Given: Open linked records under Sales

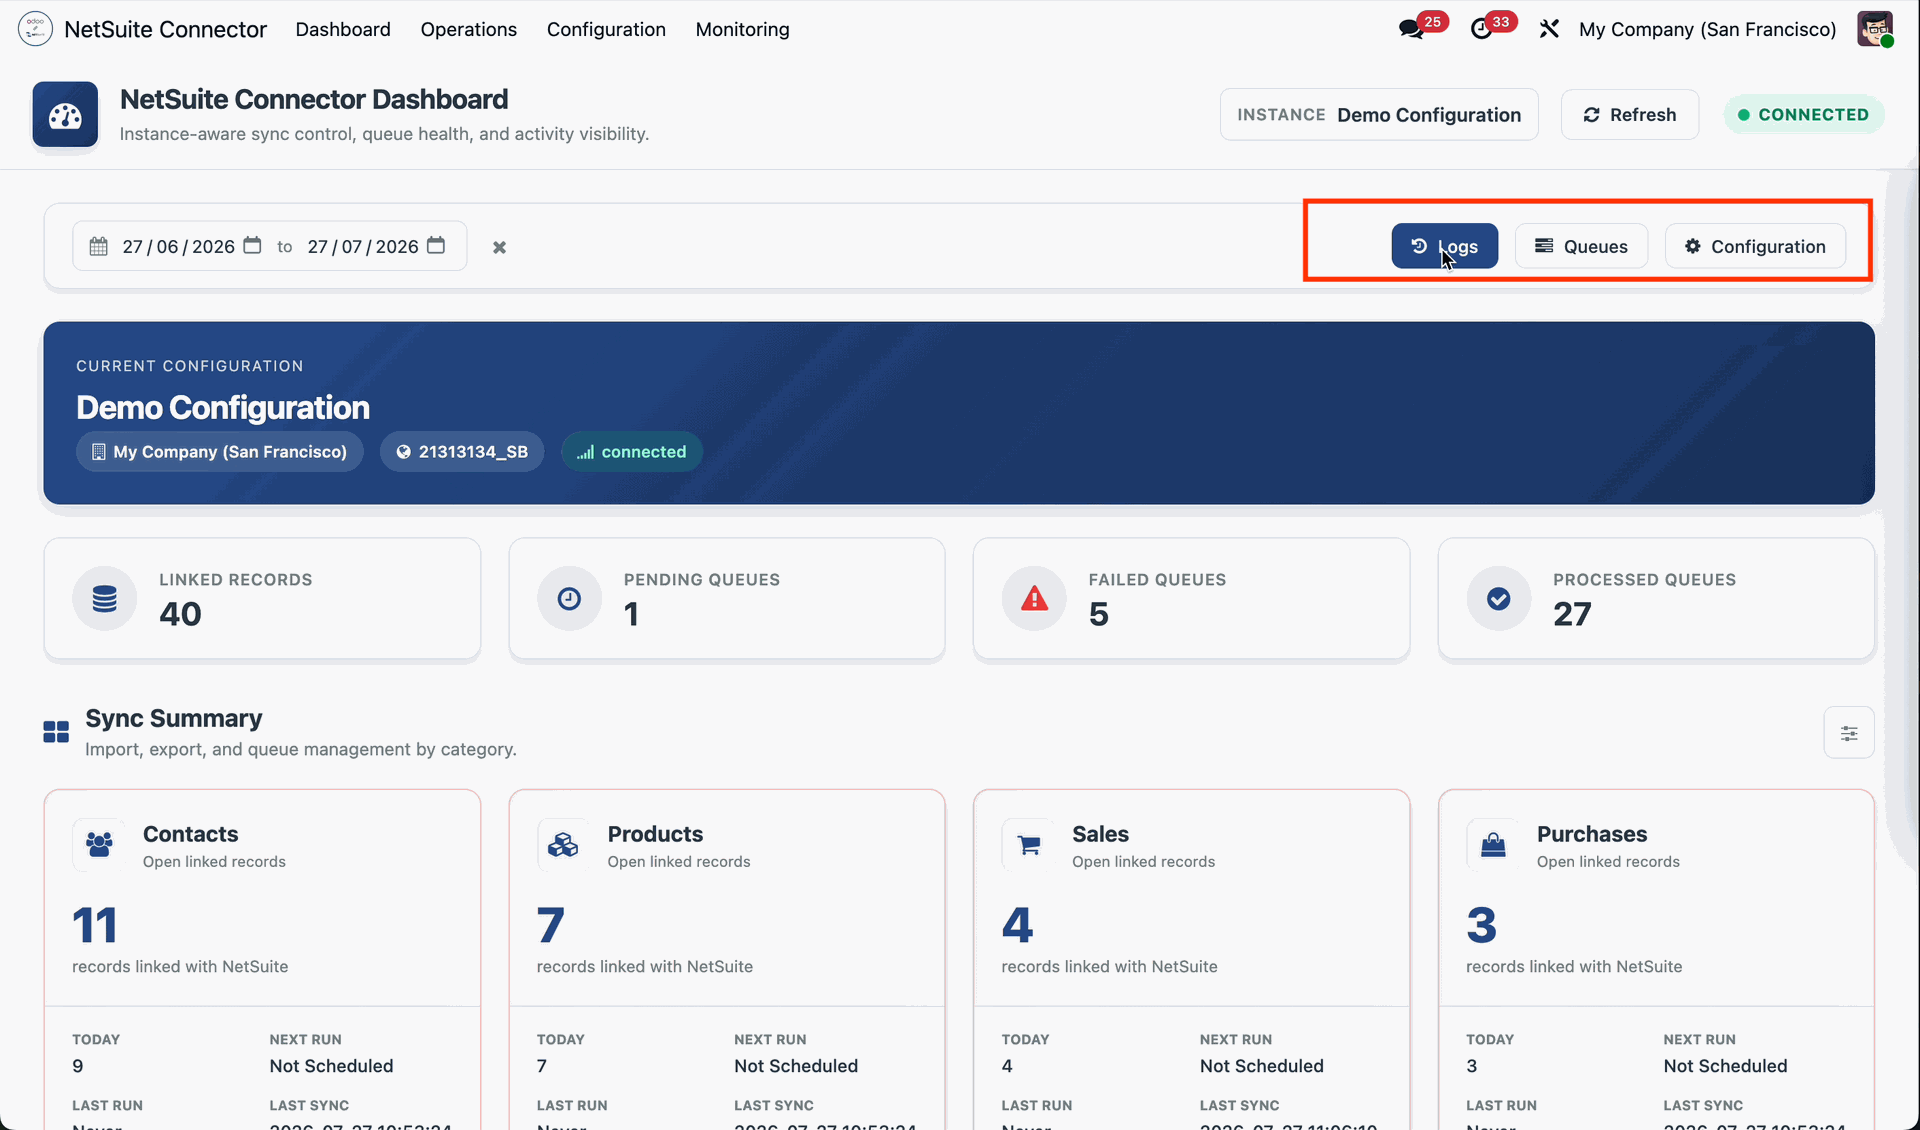Looking at the screenshot, I should tap(1143, 862).
